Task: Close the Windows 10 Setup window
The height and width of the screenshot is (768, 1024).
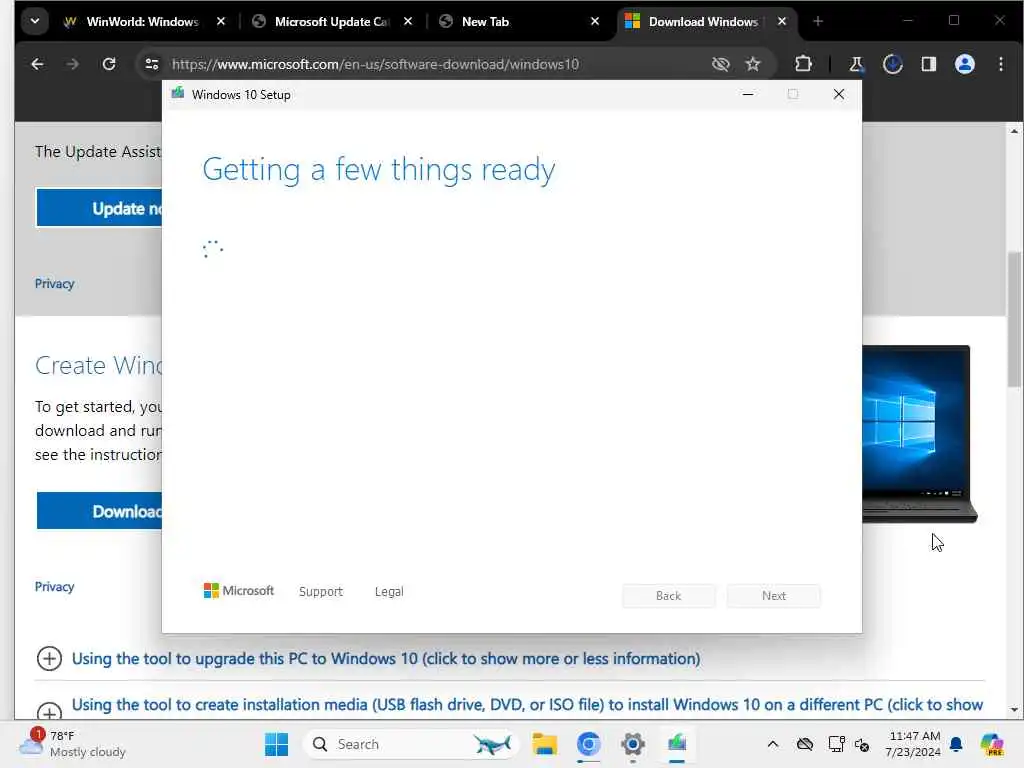Action: (839, 95)
